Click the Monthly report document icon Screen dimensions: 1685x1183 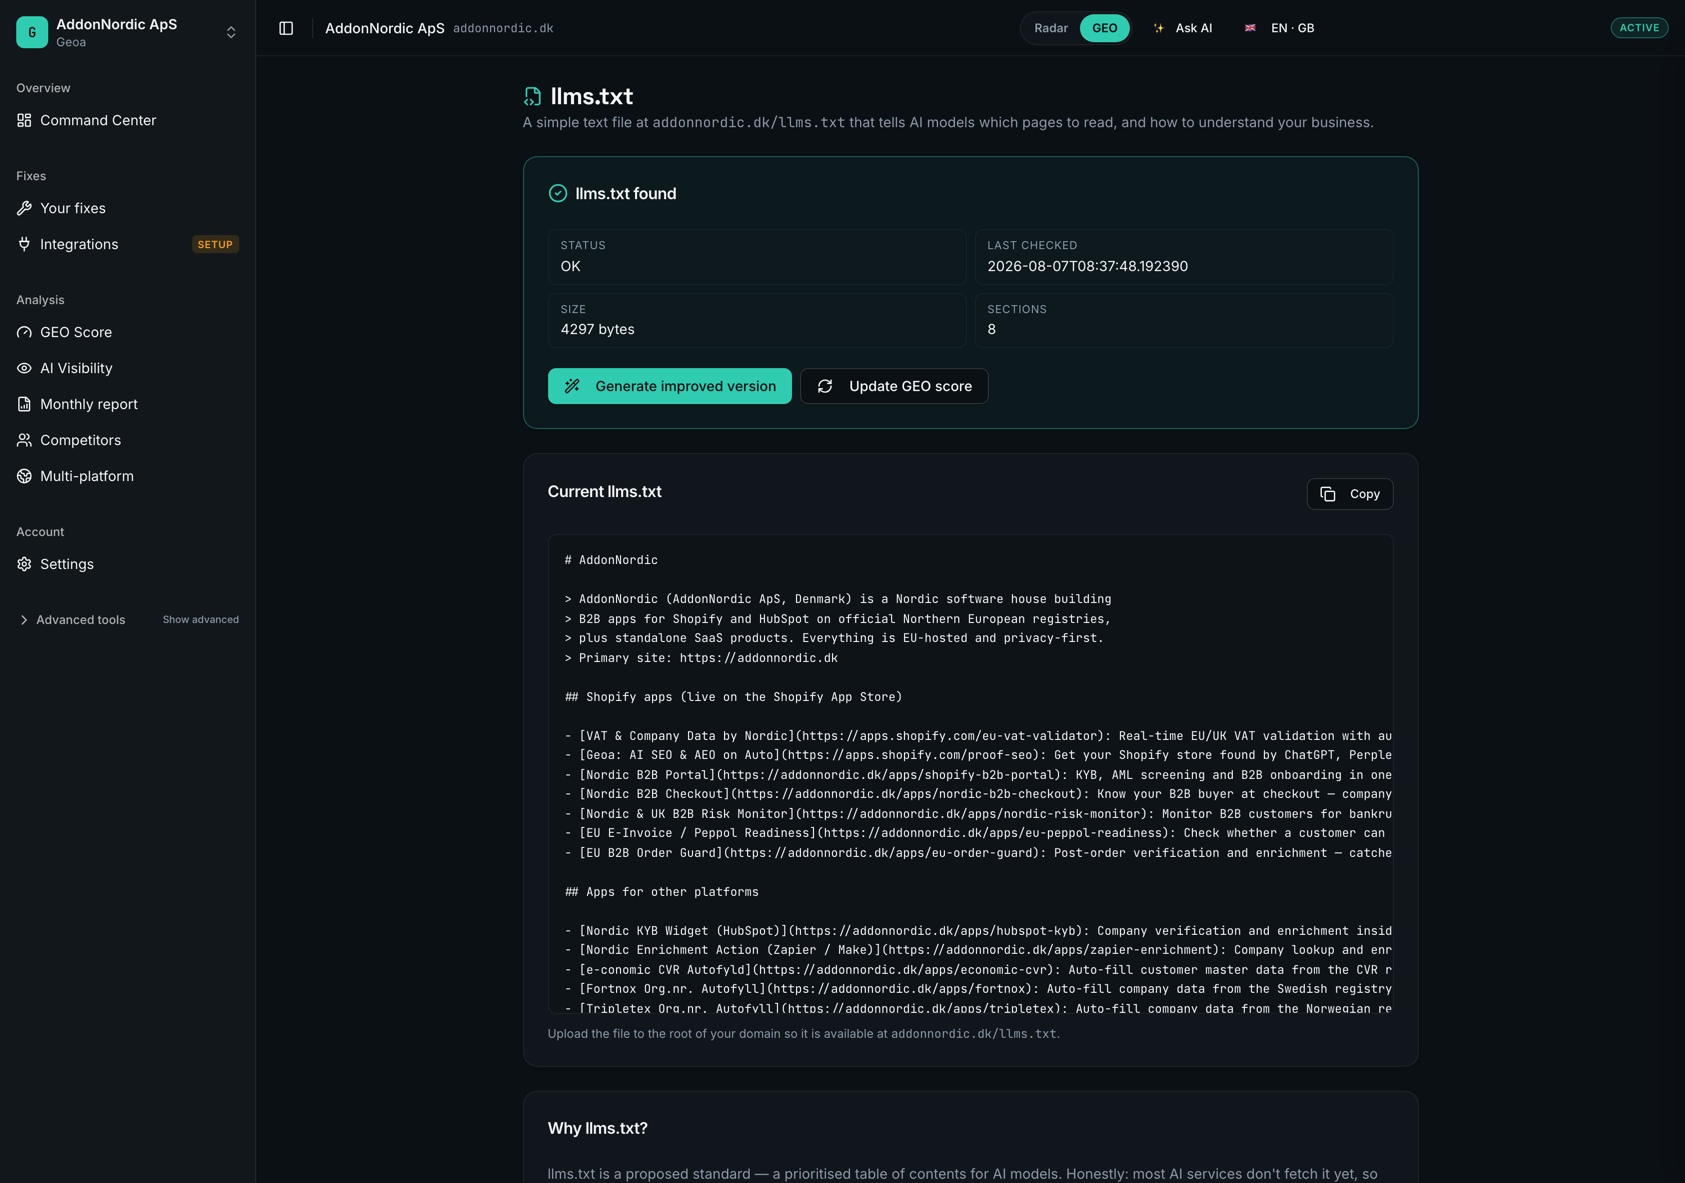(24, 404)
